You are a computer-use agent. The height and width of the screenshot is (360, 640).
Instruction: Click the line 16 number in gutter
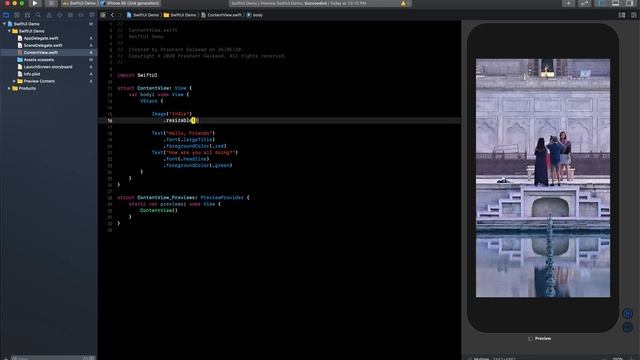click(110, 121)
